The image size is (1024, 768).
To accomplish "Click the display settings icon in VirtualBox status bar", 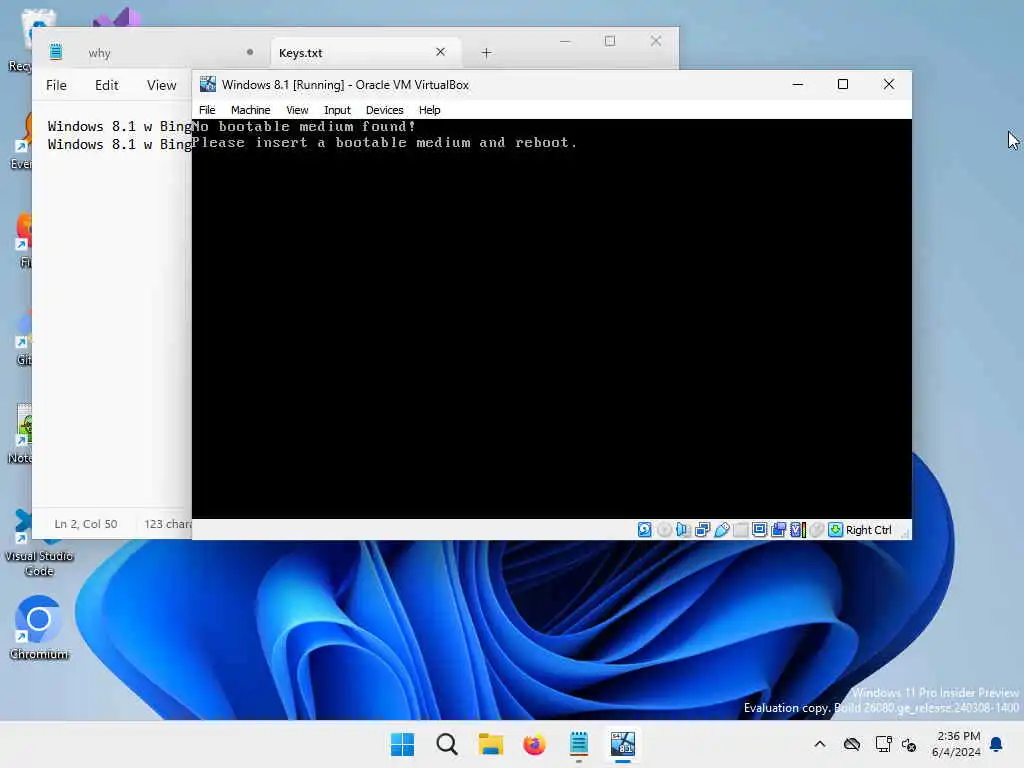I will tap(760, 530).
